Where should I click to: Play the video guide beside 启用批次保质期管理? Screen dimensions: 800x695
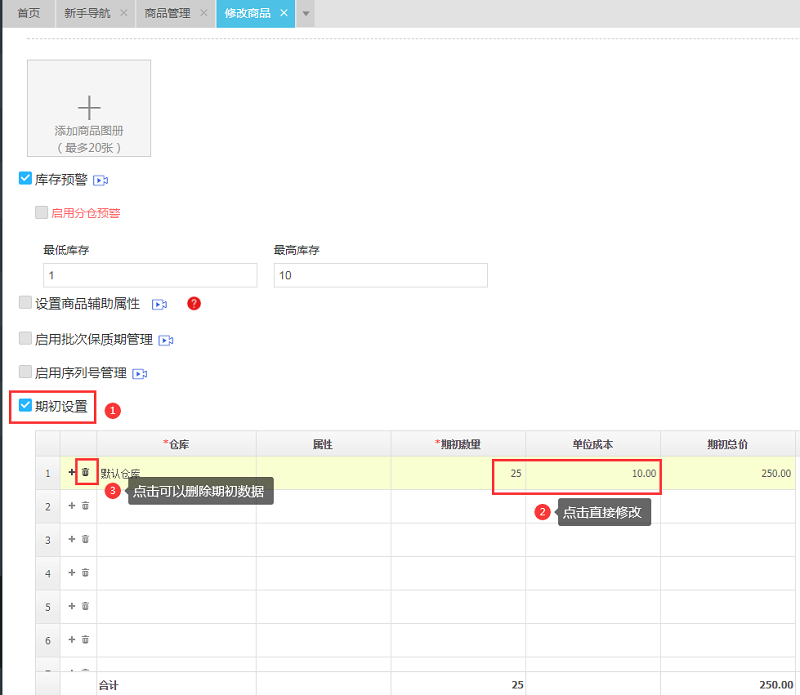[166, 341]
